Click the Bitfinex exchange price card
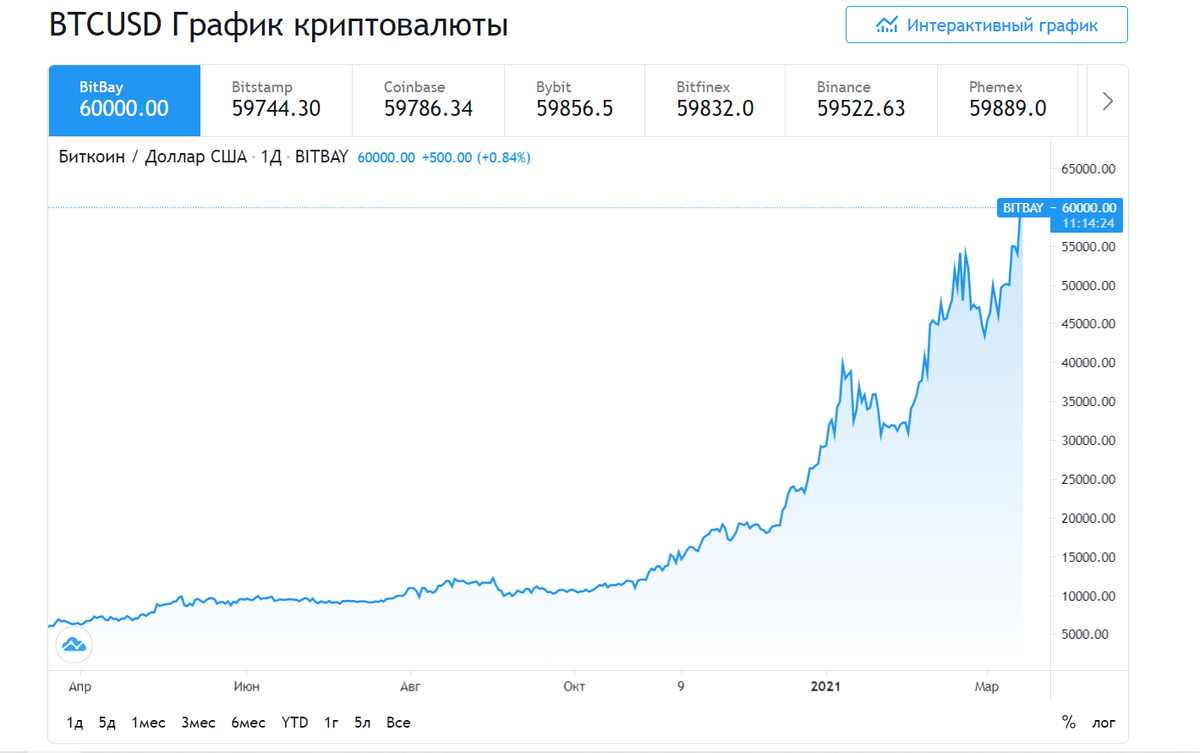1200x753 pixels. tap(716, 99)
